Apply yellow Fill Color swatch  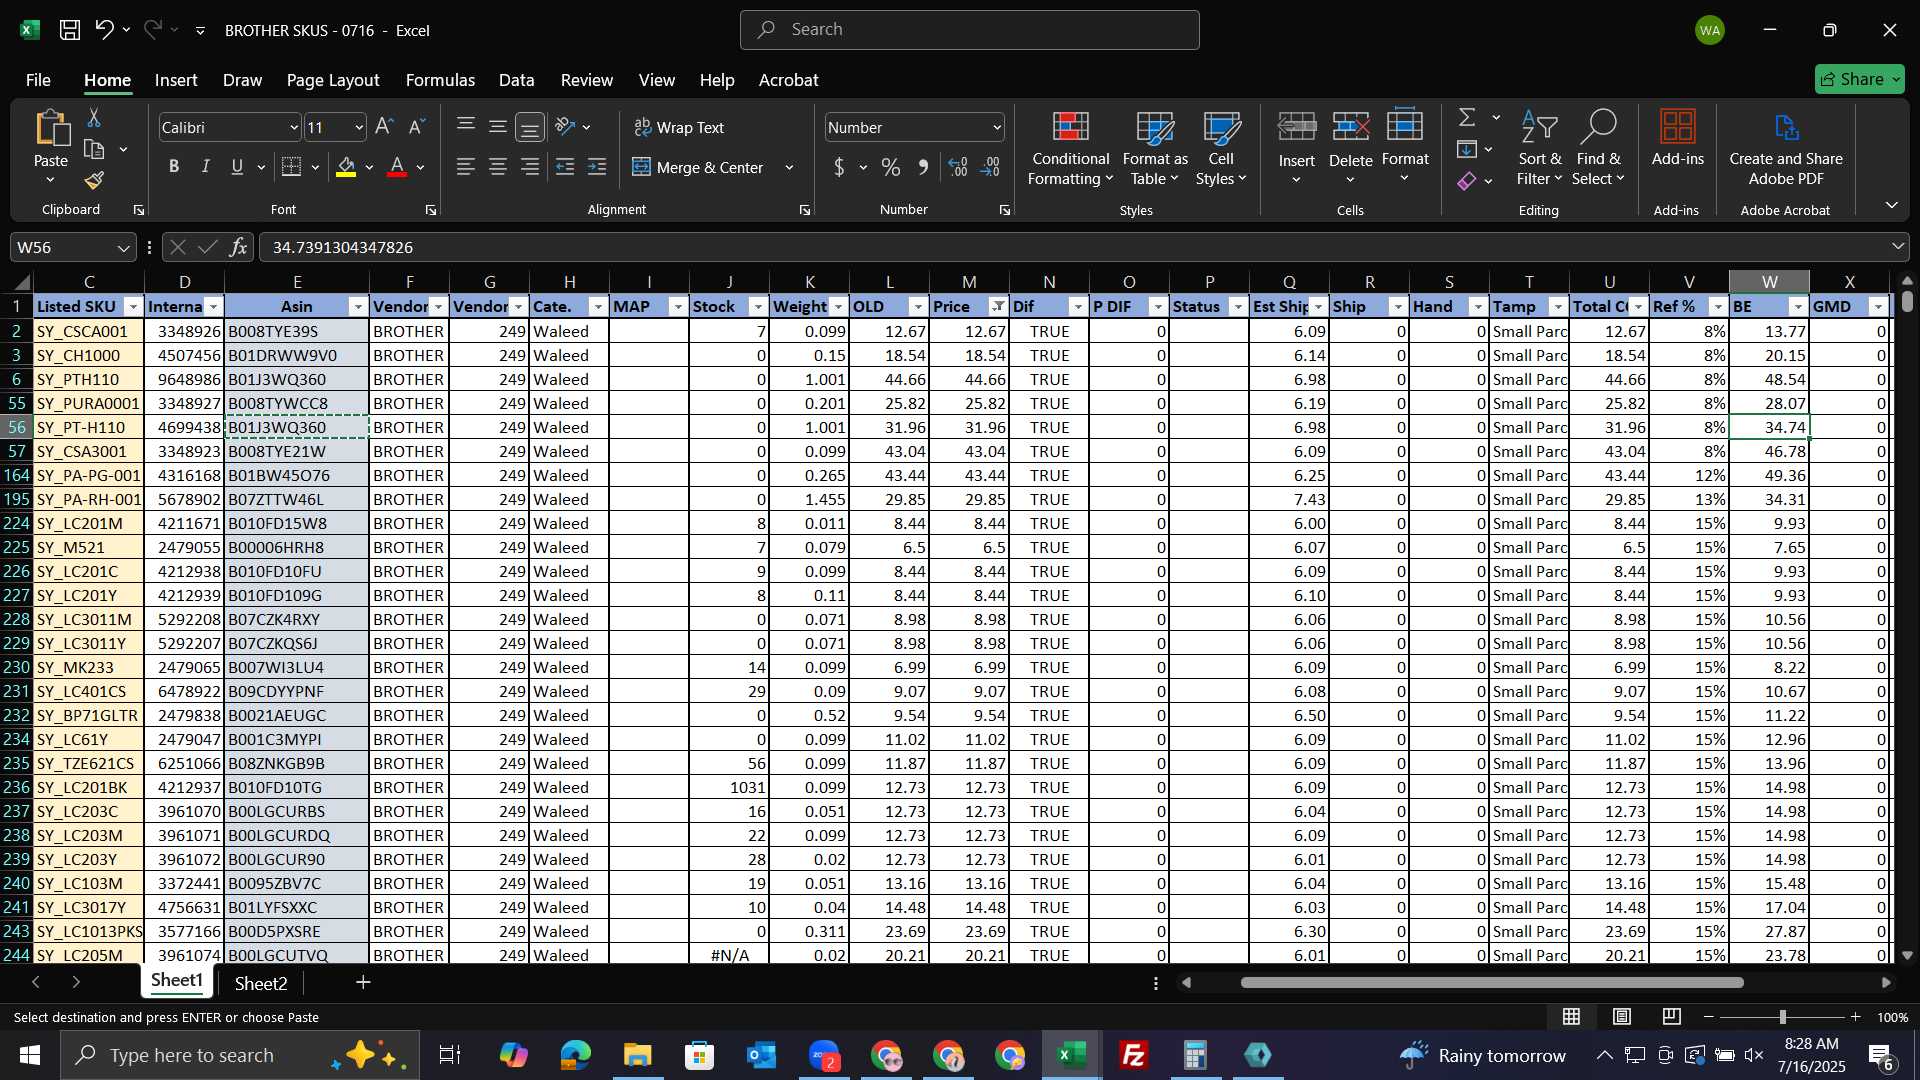(346, 167)
